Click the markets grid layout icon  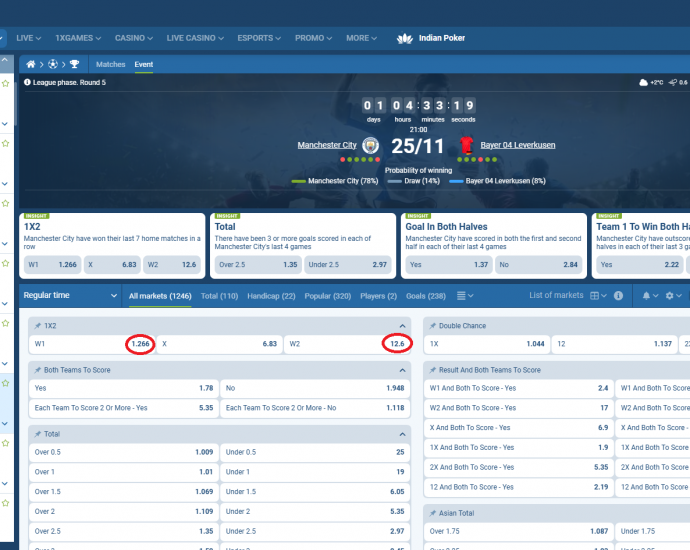pos(598,296)
